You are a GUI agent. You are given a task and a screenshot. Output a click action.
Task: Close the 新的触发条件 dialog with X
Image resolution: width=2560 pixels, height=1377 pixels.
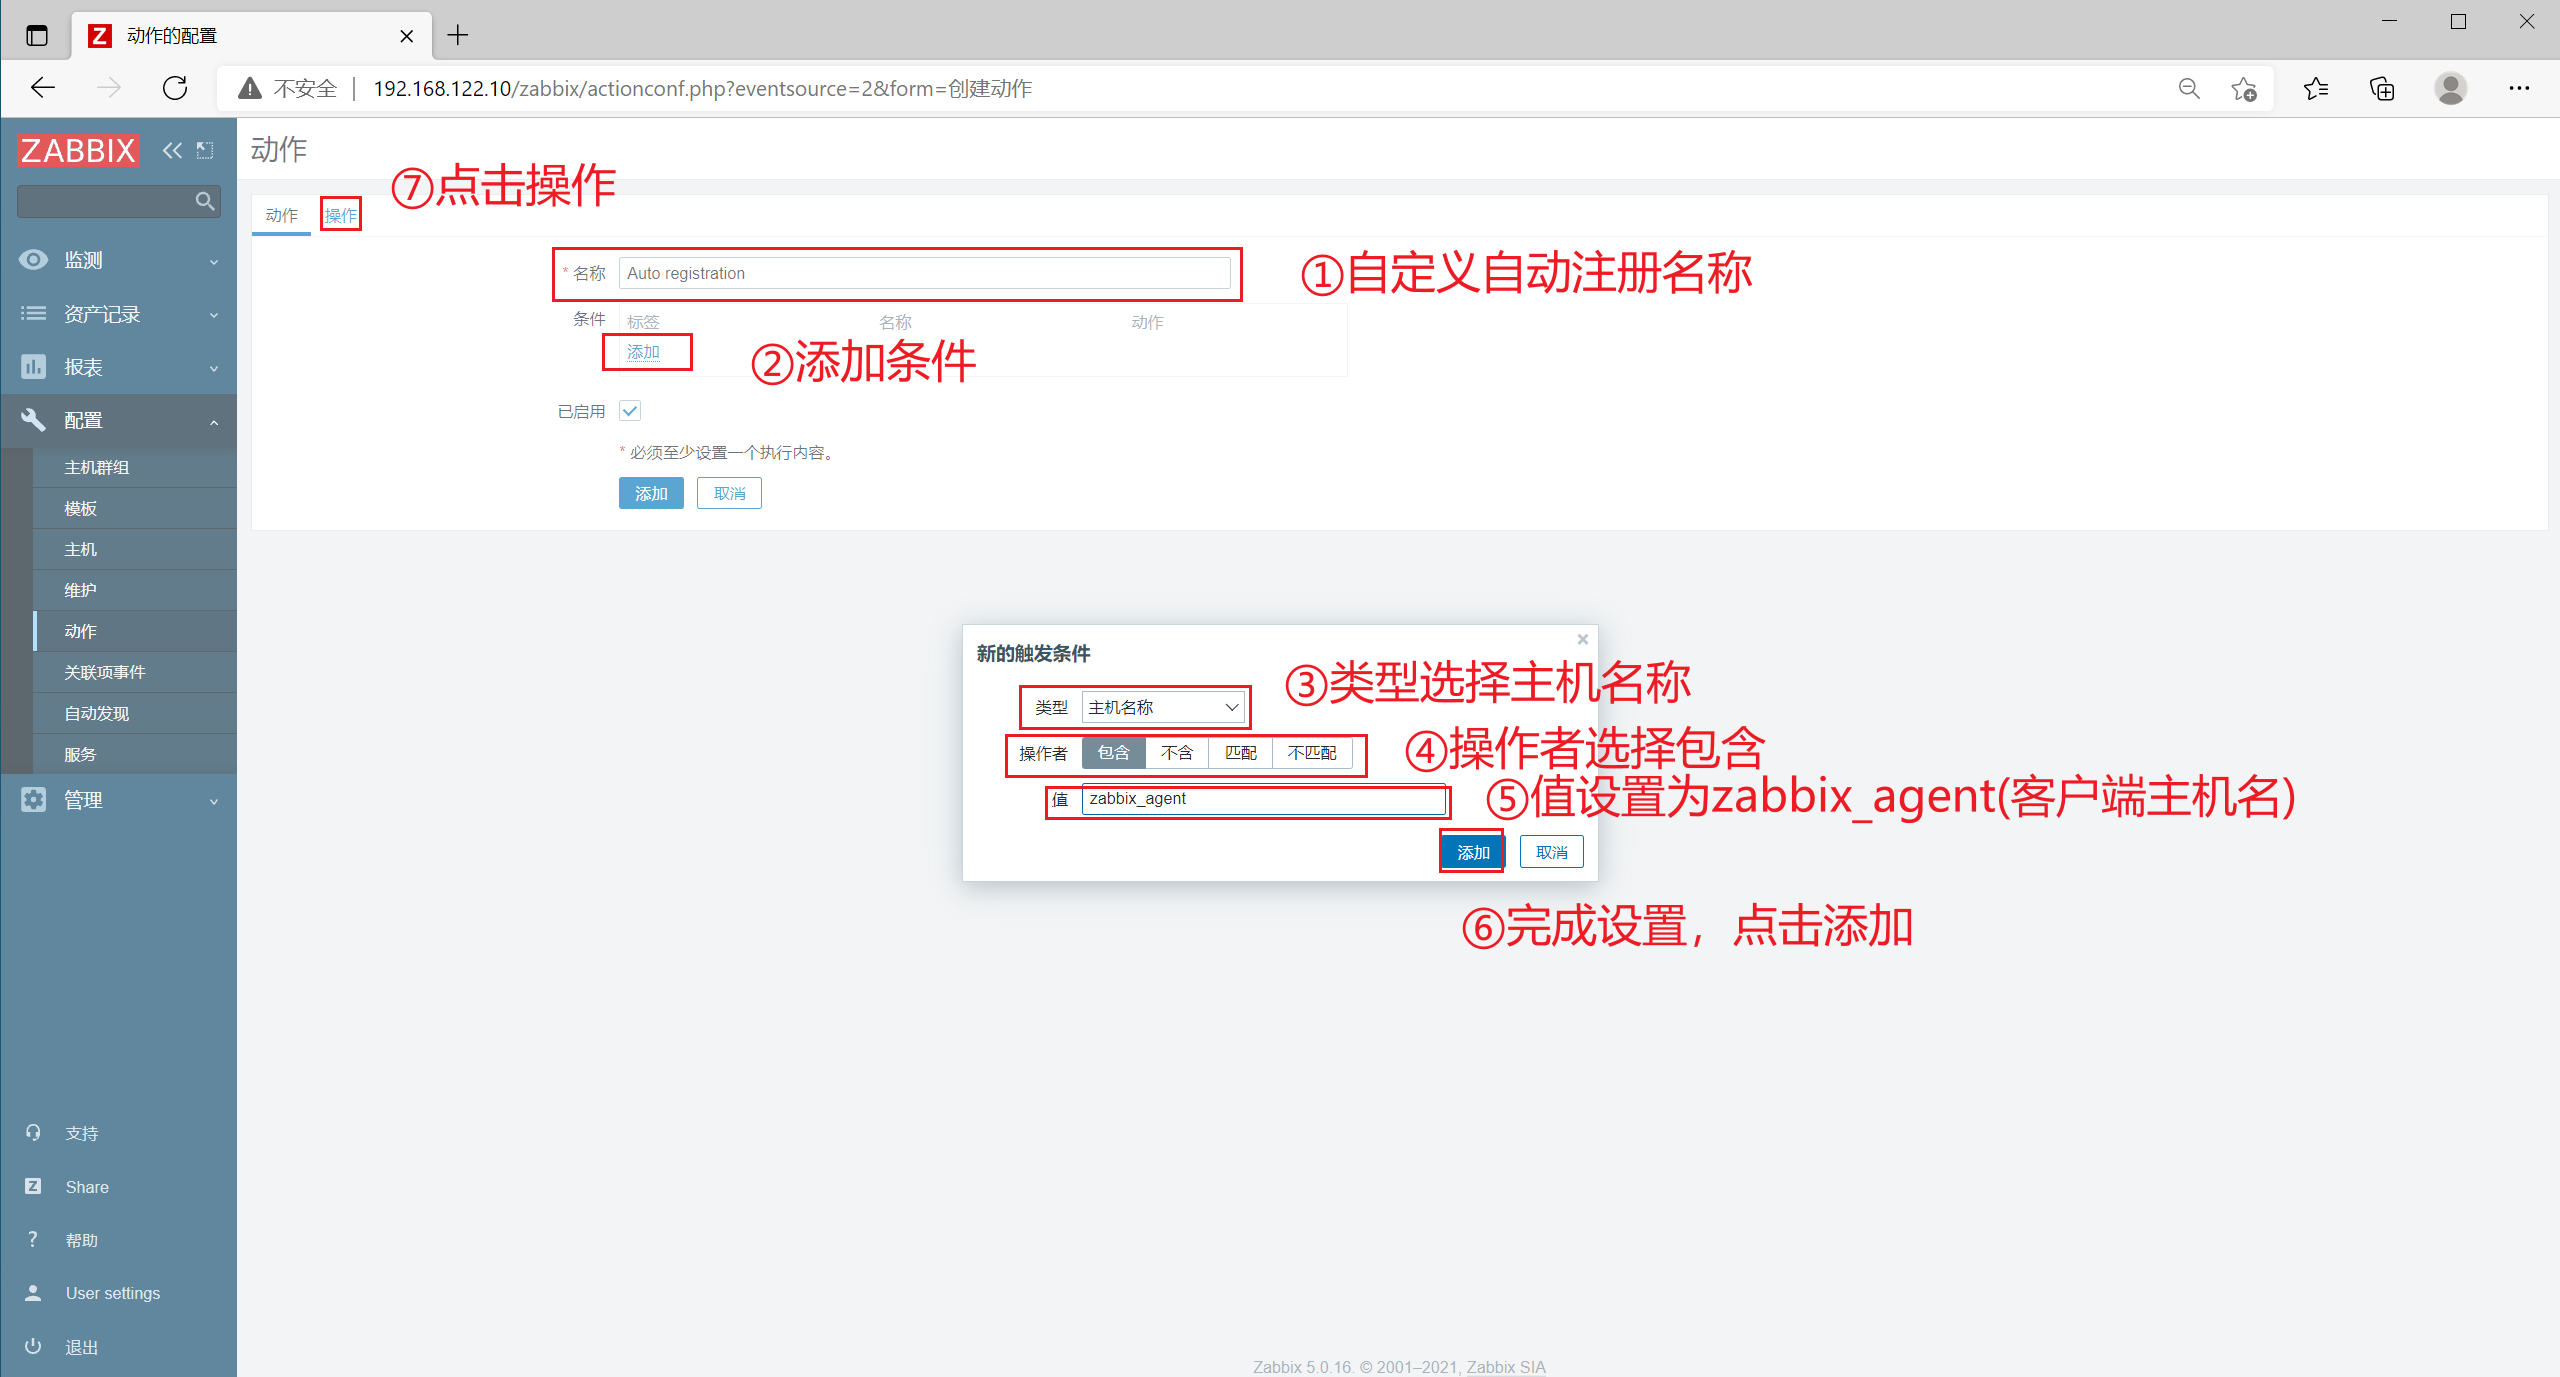(x=1582, y=639)
